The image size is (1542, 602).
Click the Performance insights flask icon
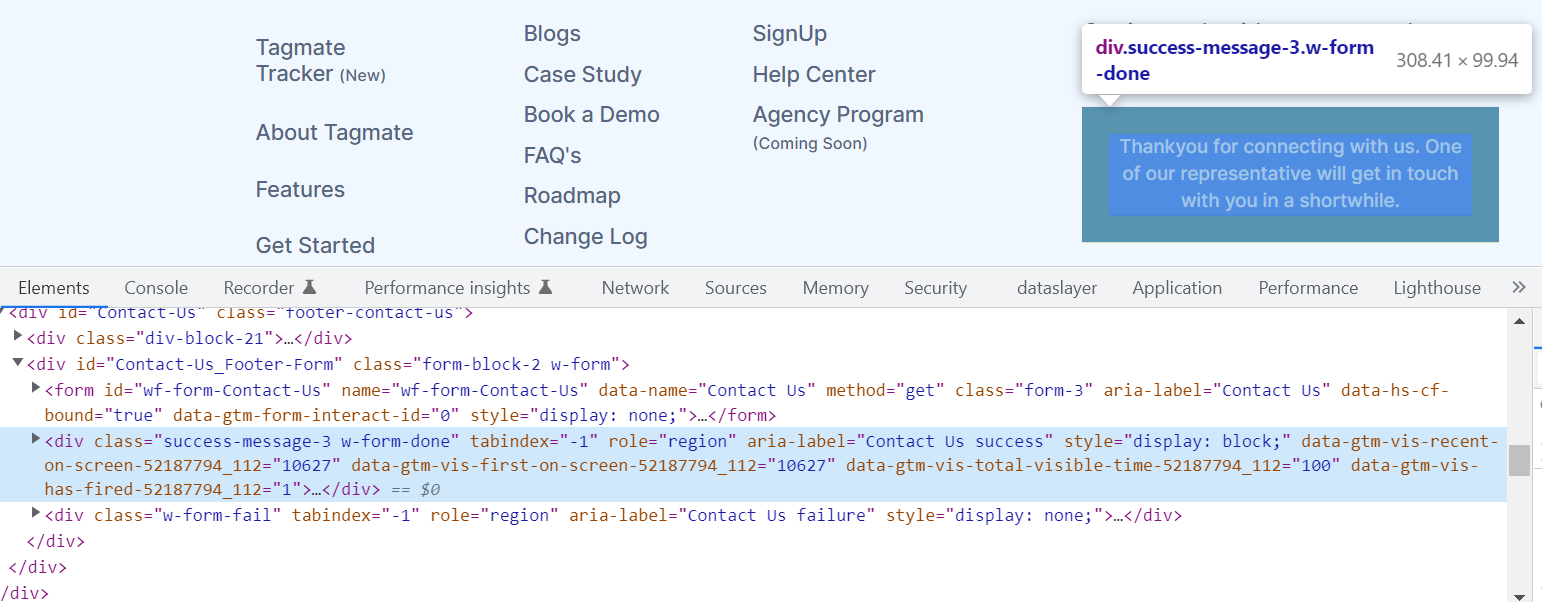[x=545, y=288]
